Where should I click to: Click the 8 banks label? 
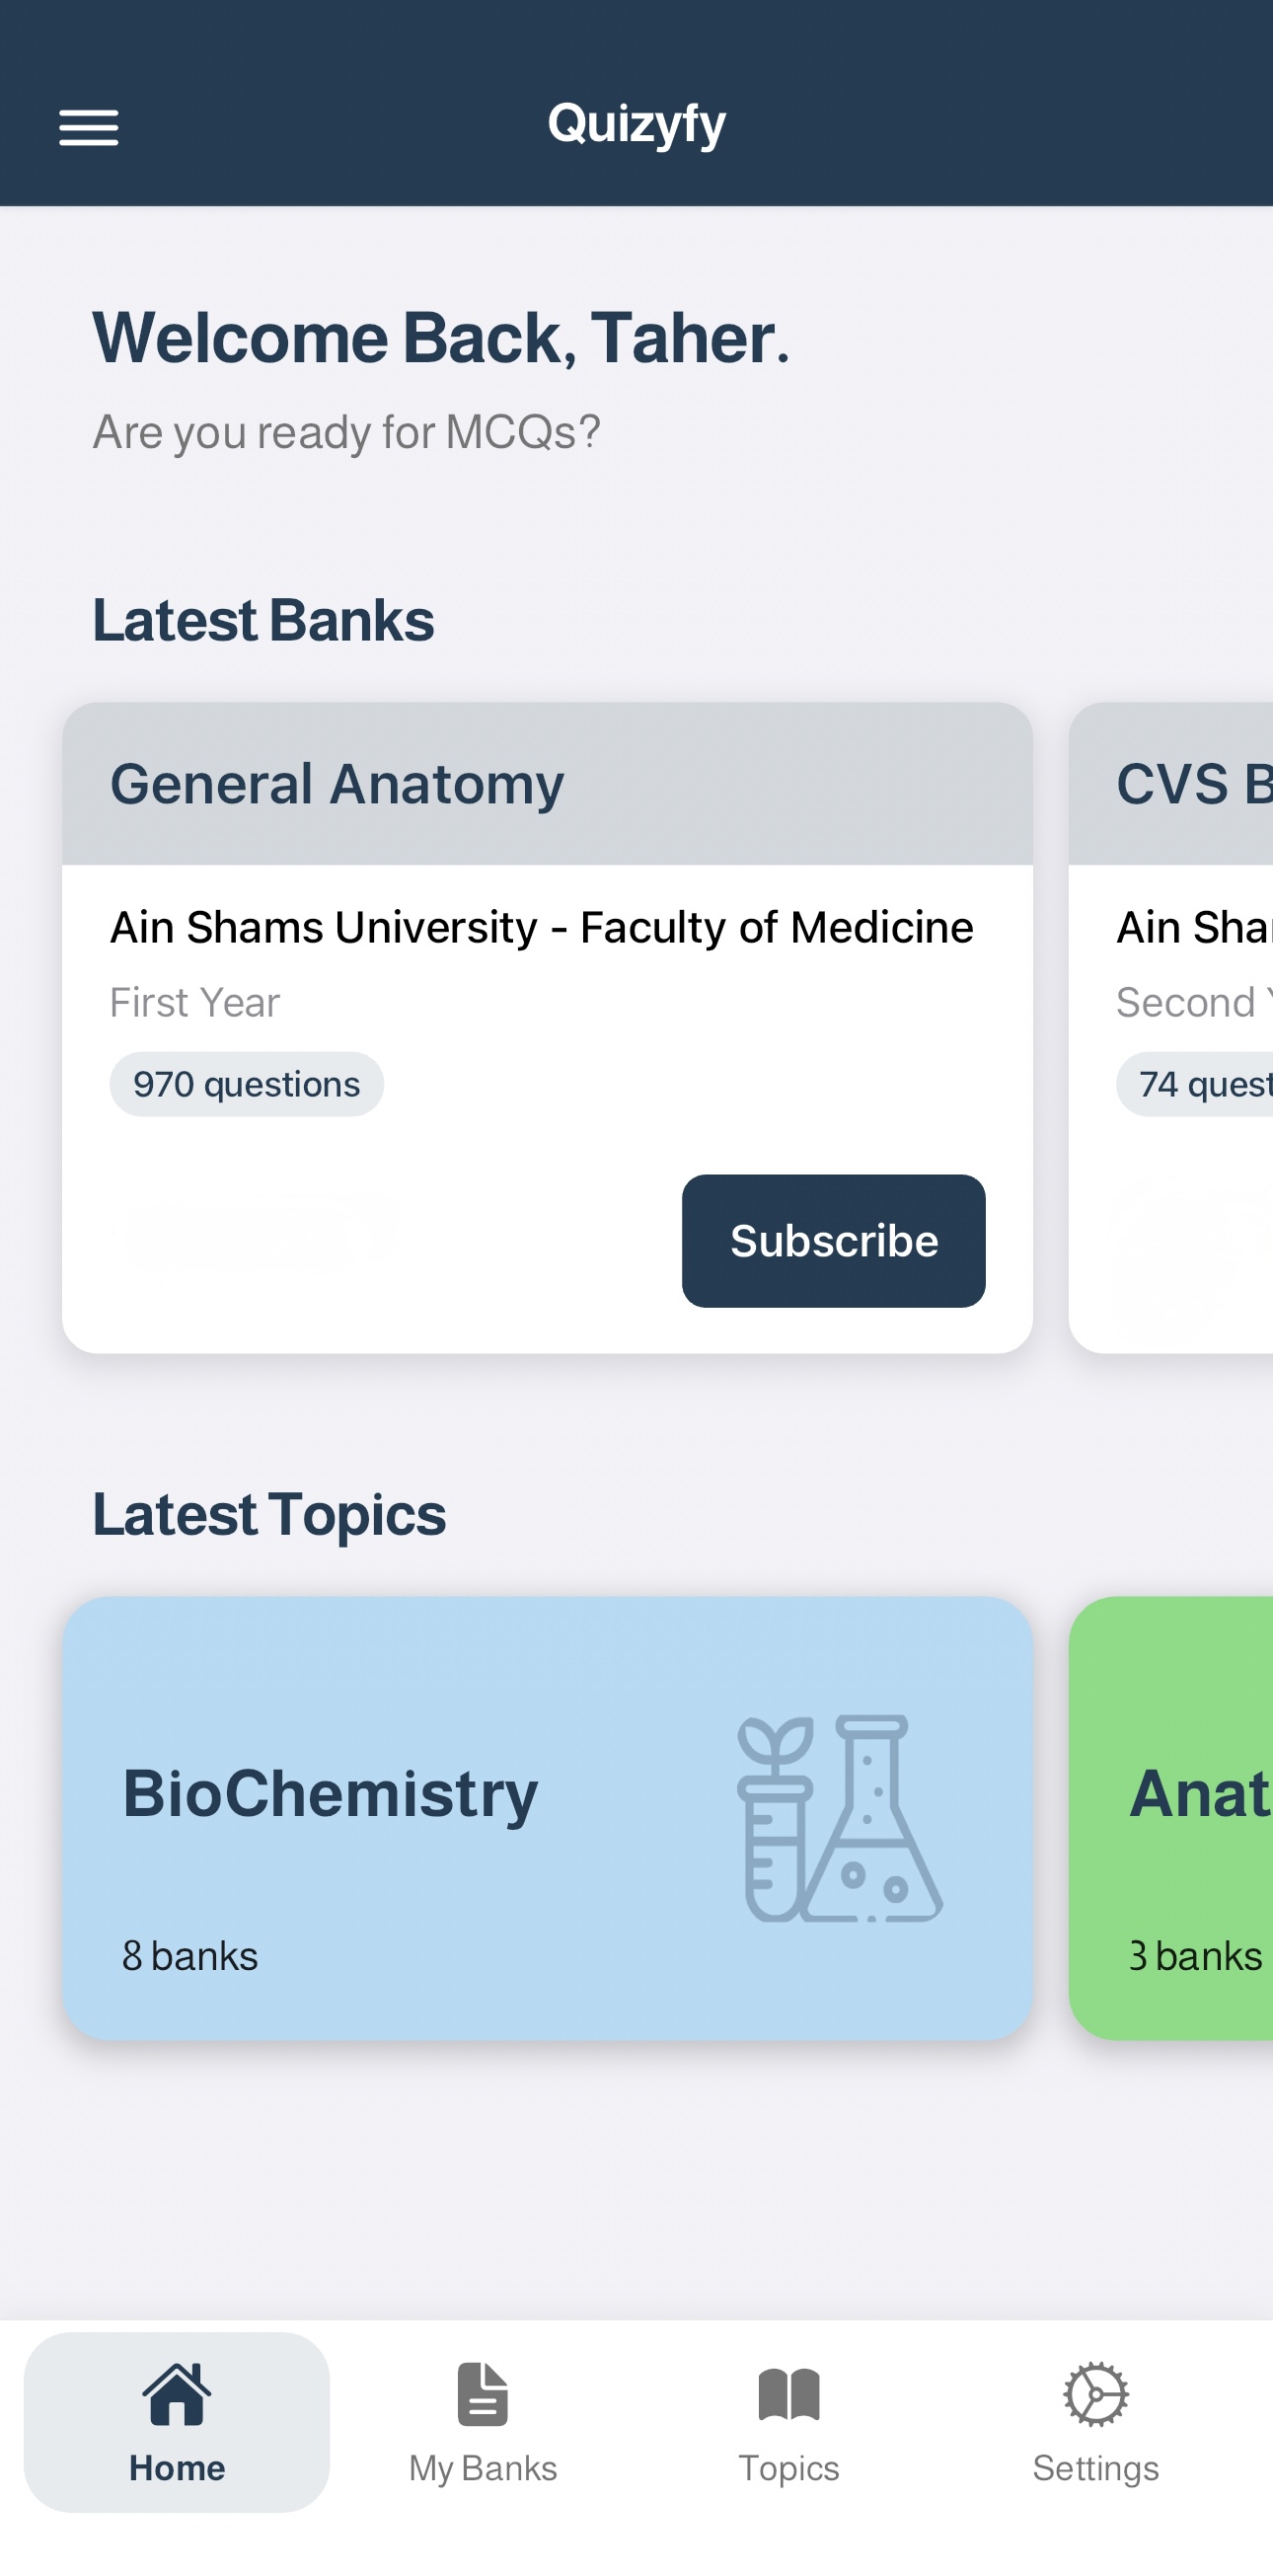(190, 1956)
